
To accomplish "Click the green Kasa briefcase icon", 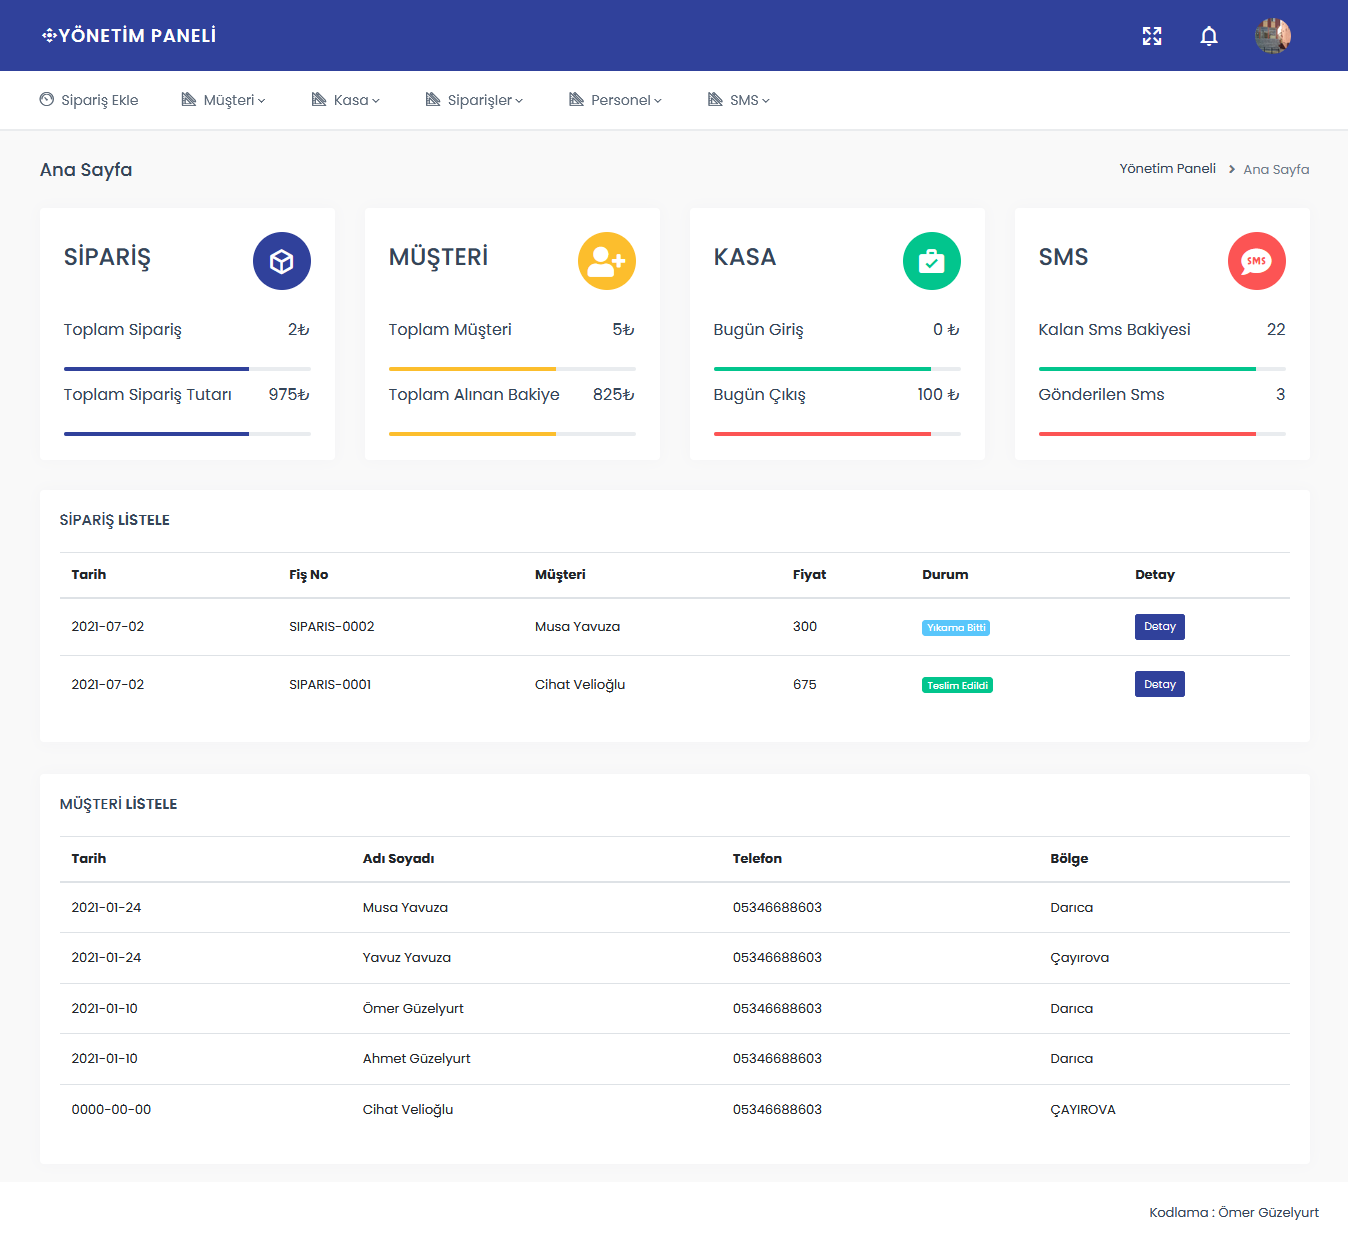I will 932,261.
